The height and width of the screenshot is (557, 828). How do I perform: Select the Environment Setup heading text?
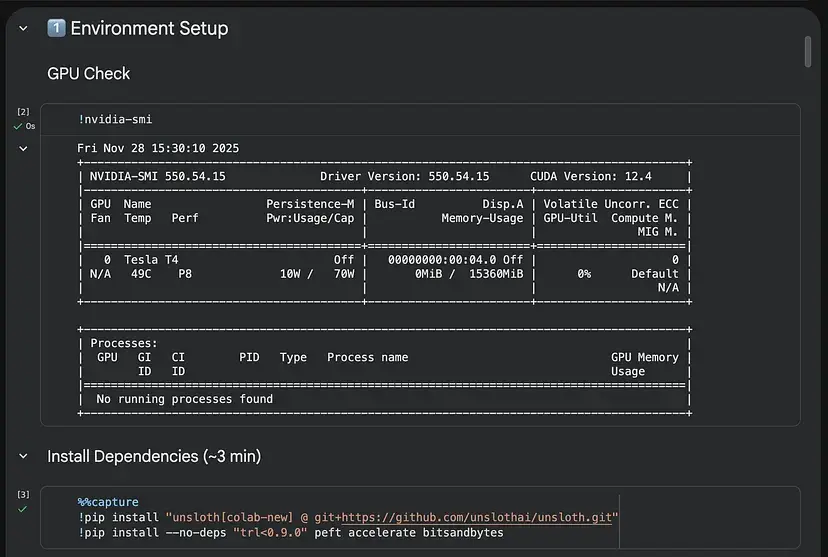point(149,29)
